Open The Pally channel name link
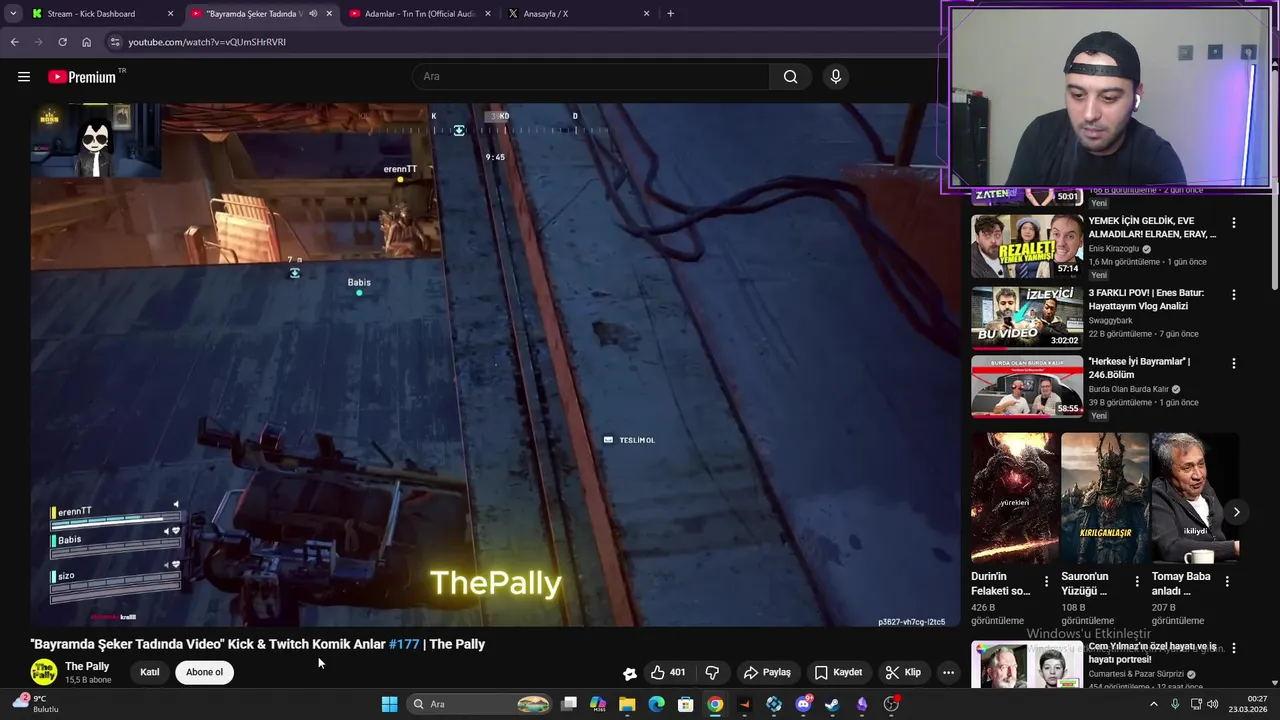Screen dimensions: 1280x720 click(x=87, y=666)
